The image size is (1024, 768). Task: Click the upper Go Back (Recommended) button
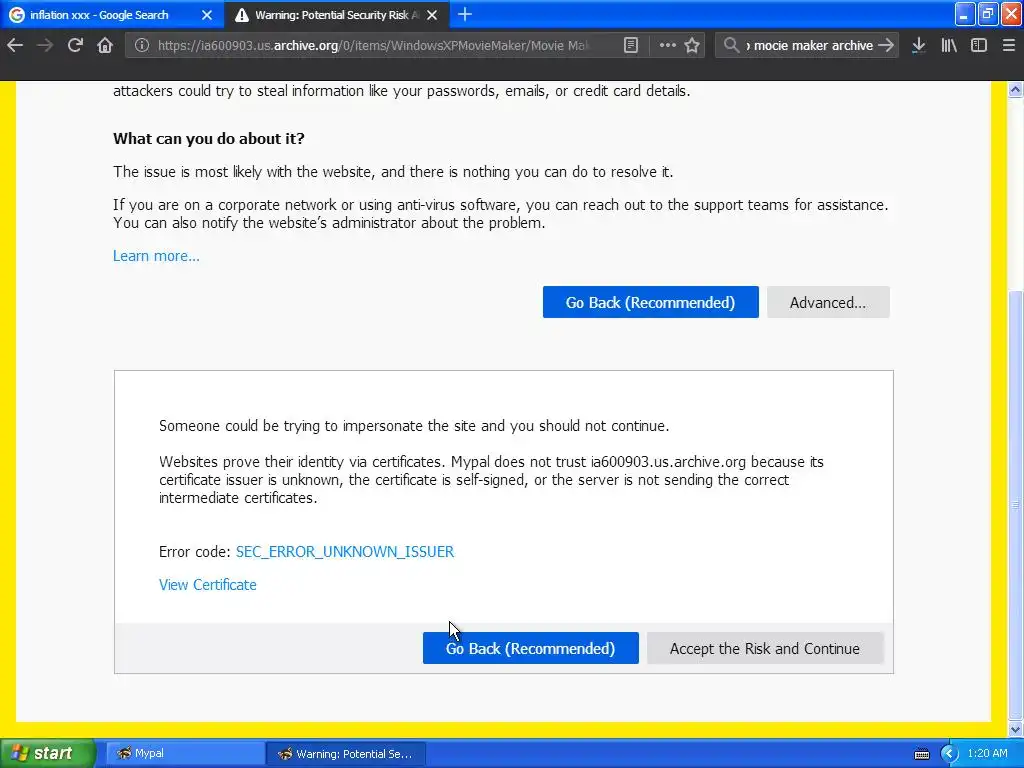tap(650, 302)
